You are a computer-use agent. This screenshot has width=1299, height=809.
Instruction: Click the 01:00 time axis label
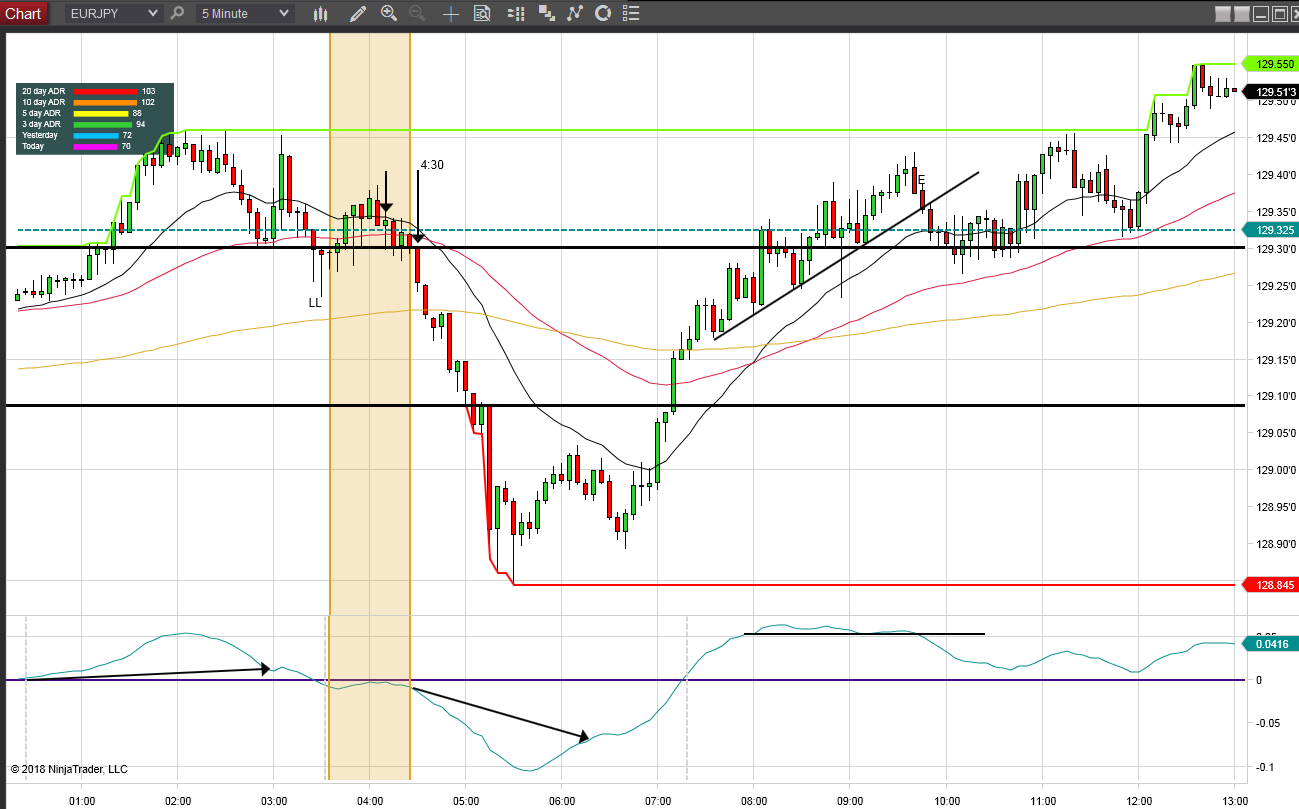click(82, 801)
